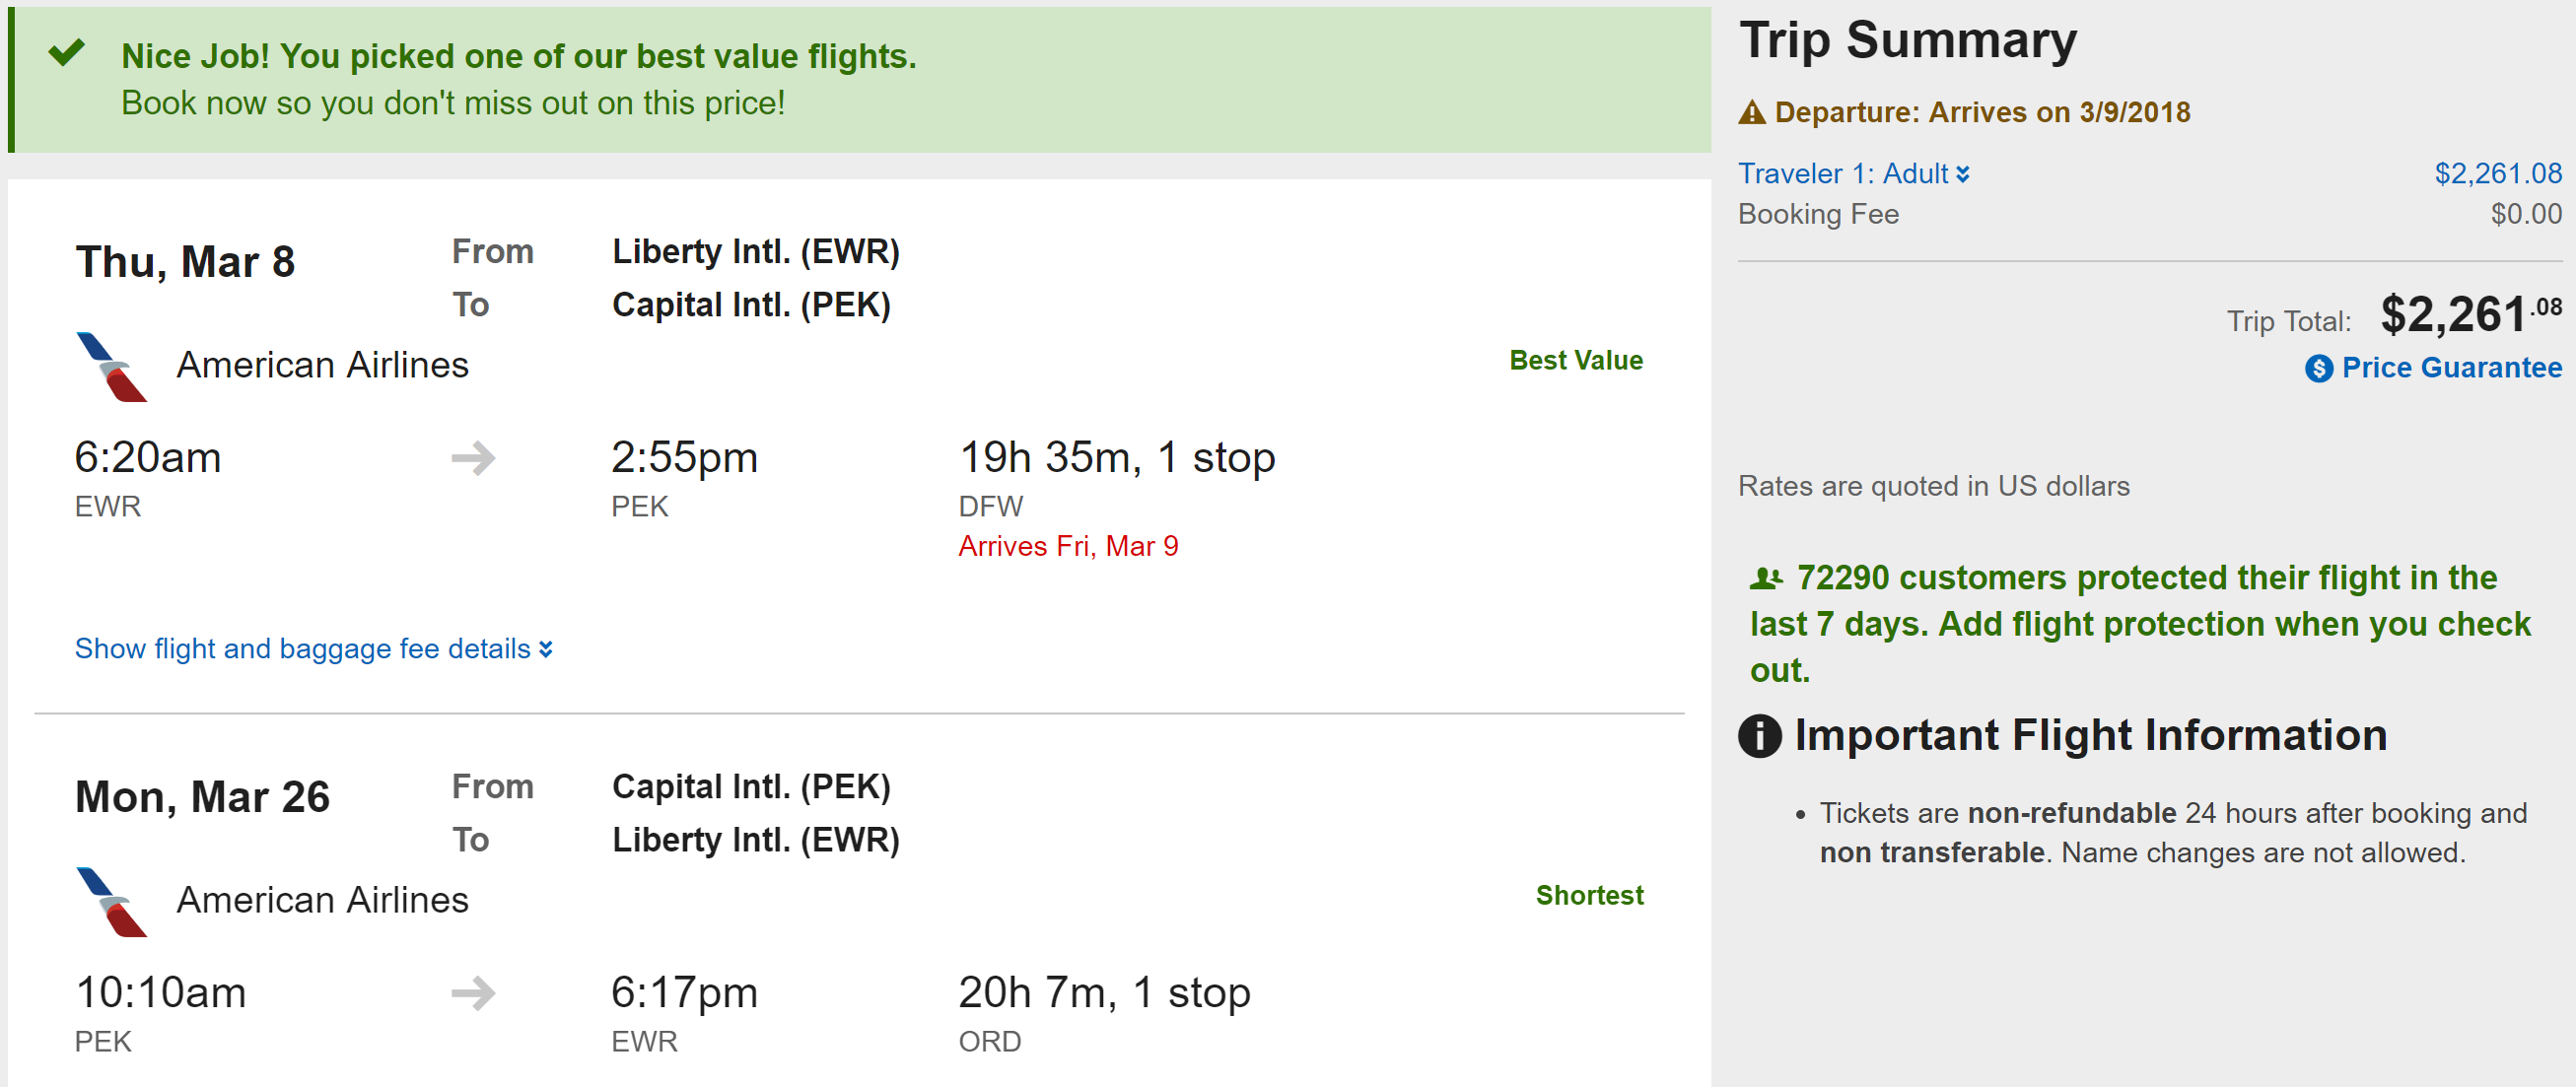
Task: Open the Price Guarantee link
Action: click(2451, 368)
